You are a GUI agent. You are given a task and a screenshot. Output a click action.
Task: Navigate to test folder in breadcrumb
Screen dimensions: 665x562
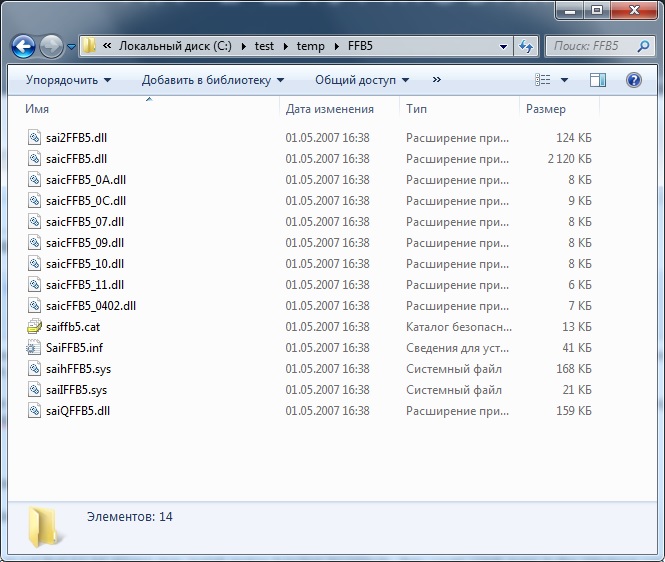pos(264,46)
